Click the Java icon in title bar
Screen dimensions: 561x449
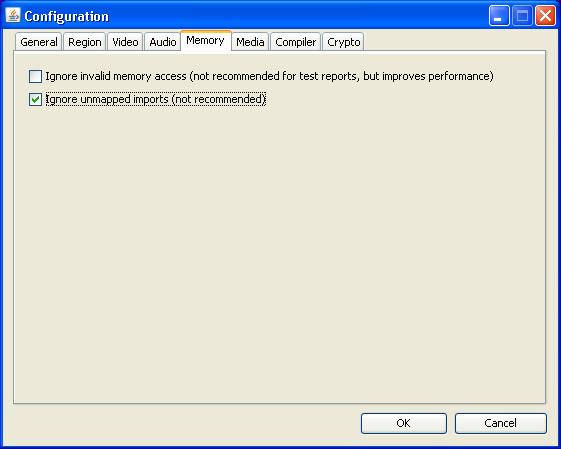click(x=13, y=15)
